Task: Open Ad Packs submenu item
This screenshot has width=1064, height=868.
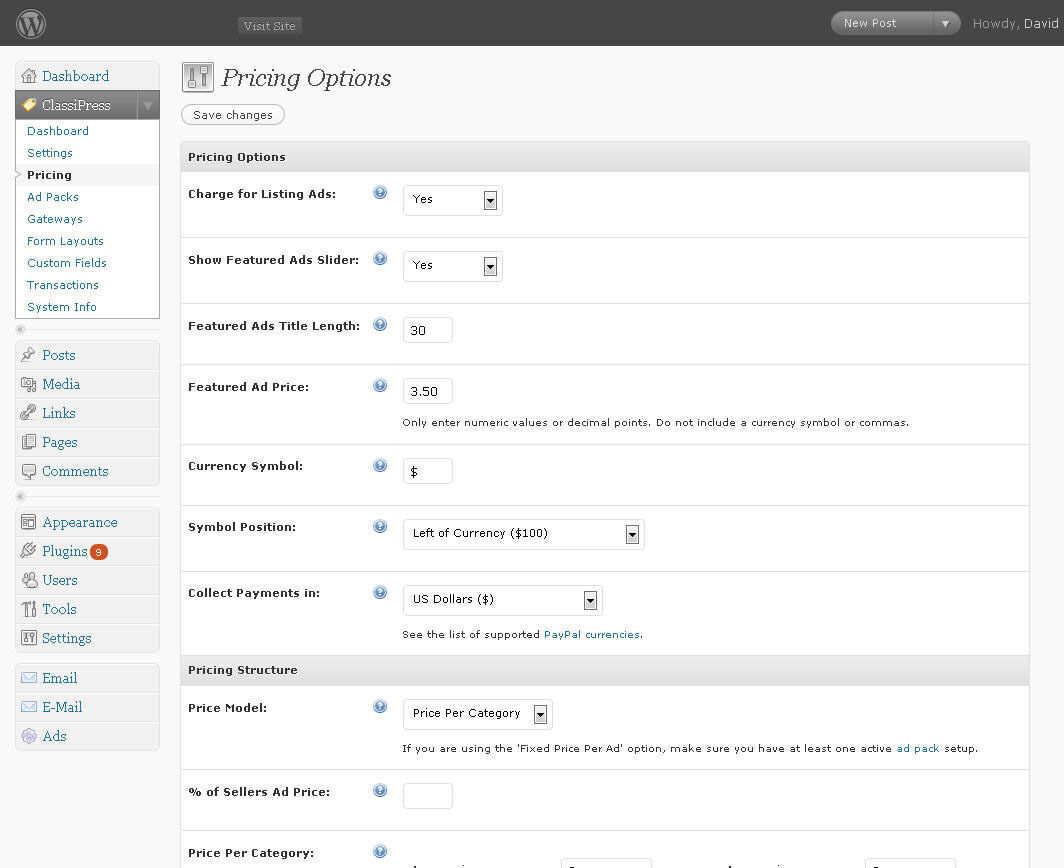Action: pos(53,197)
